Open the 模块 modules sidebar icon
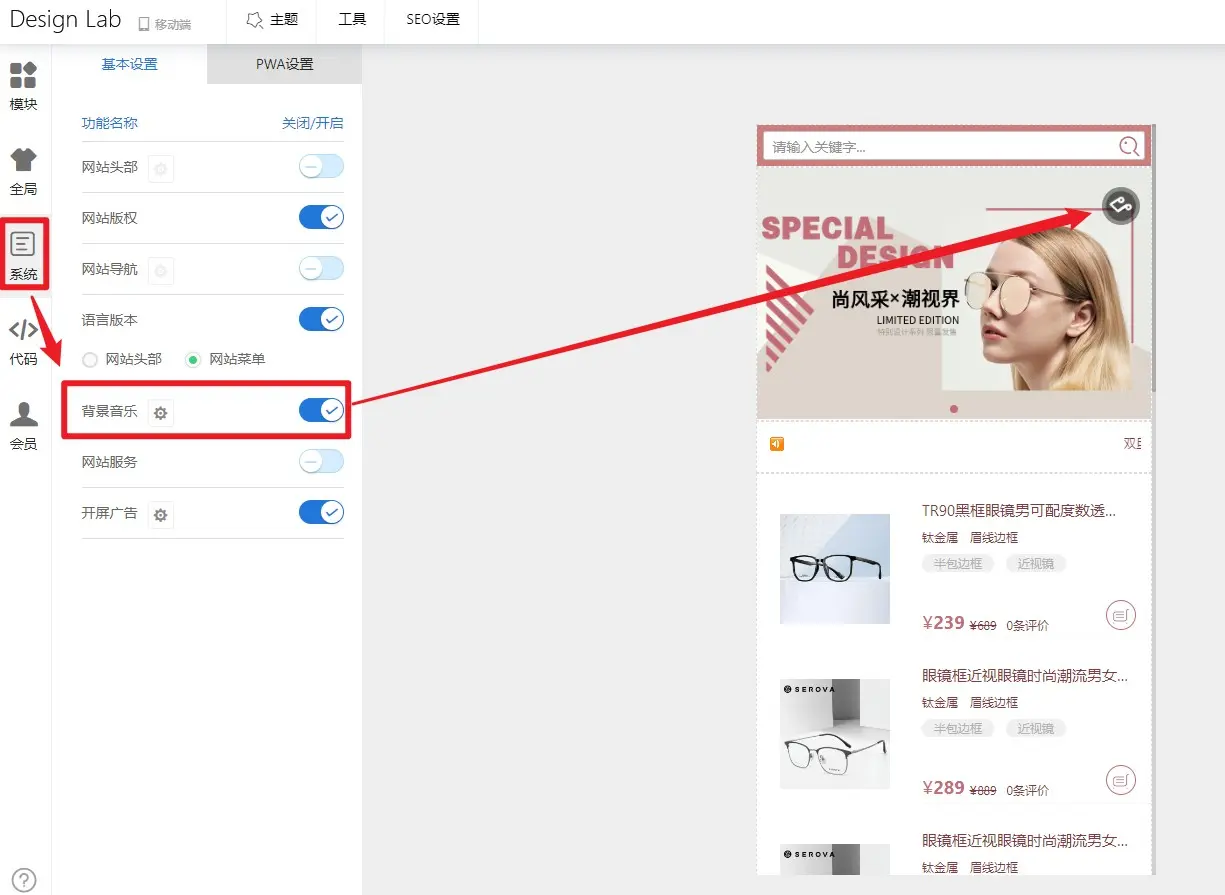This screenshot has height=895, width=1225. pyautogui.click(x=24, y=85)
